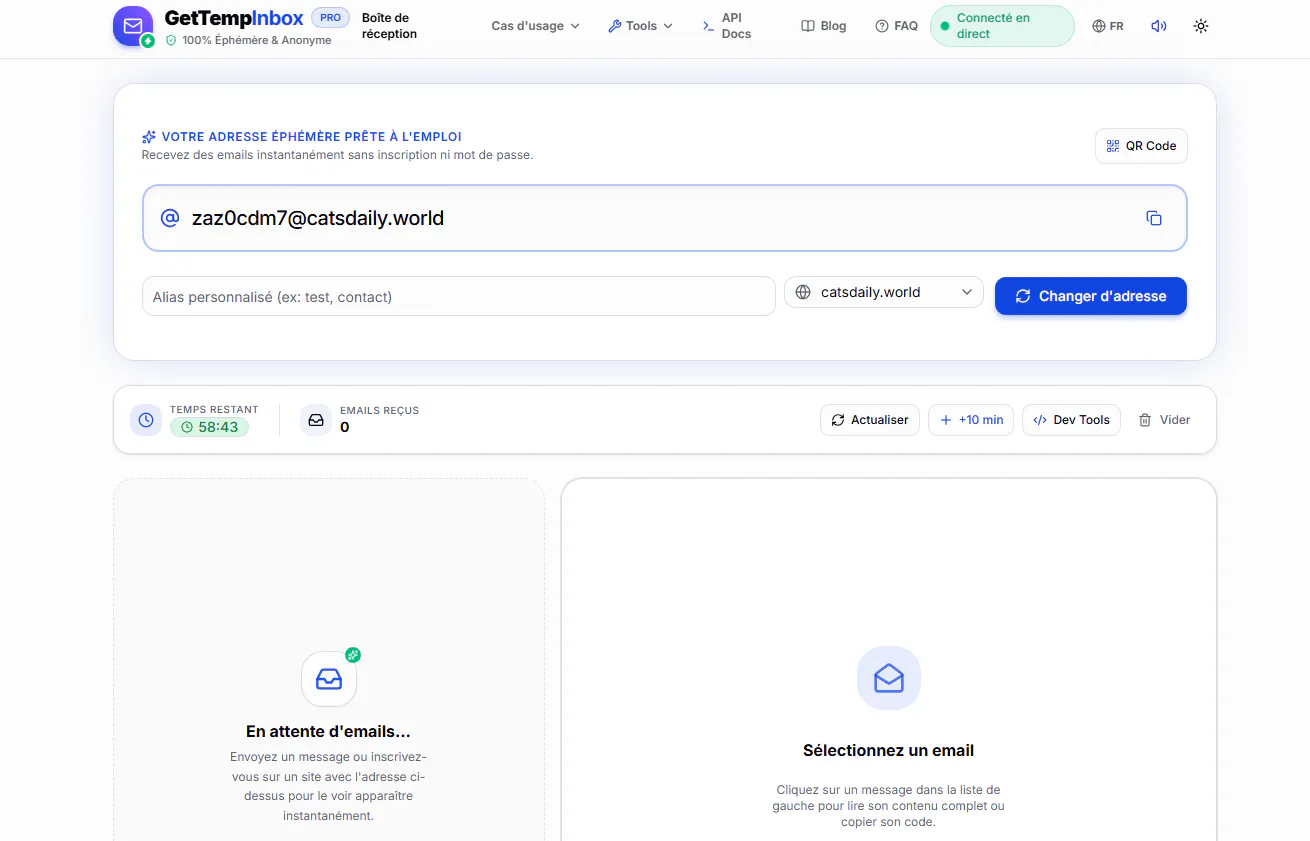This screenshot has height=841, width=1310.
Task: Open the Blog page
Action: click(824, 26)
